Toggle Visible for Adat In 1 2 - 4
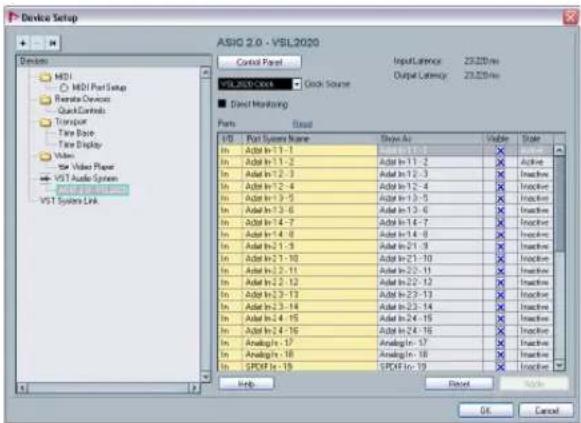The width and height of the screenshot is (581, 423). point(500,186)
